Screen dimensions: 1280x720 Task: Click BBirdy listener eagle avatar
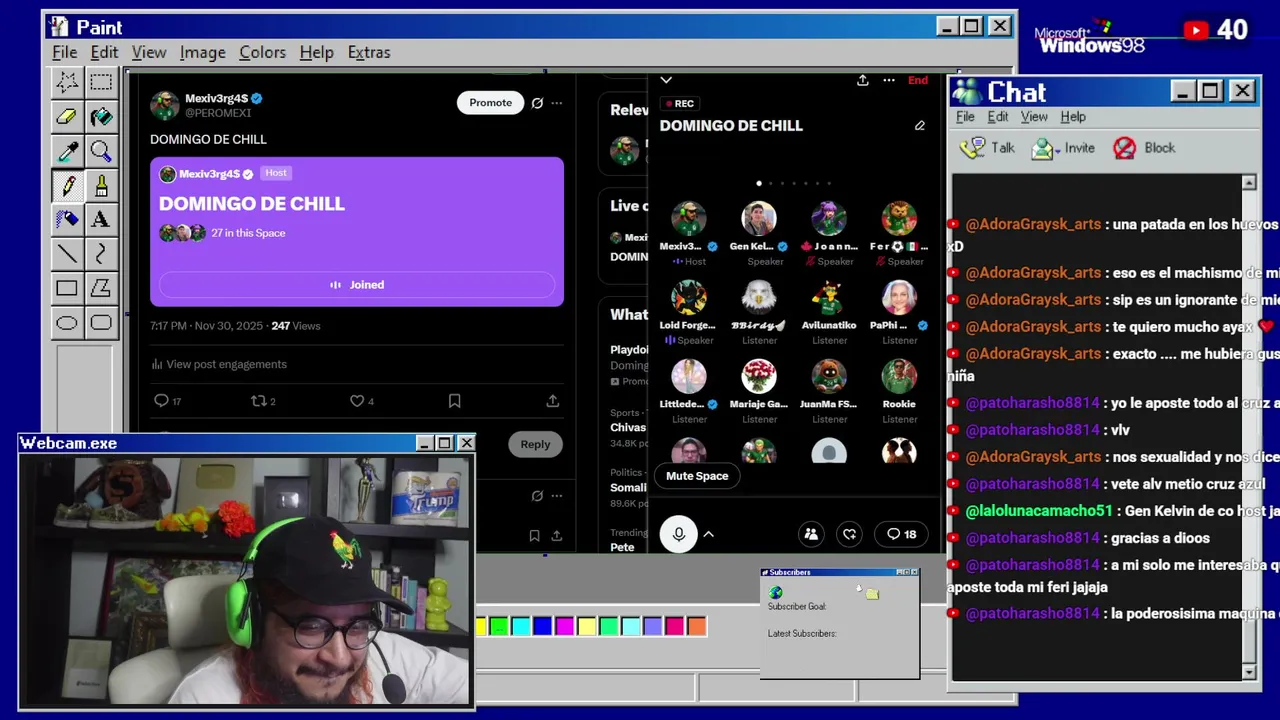coord(759,297)
